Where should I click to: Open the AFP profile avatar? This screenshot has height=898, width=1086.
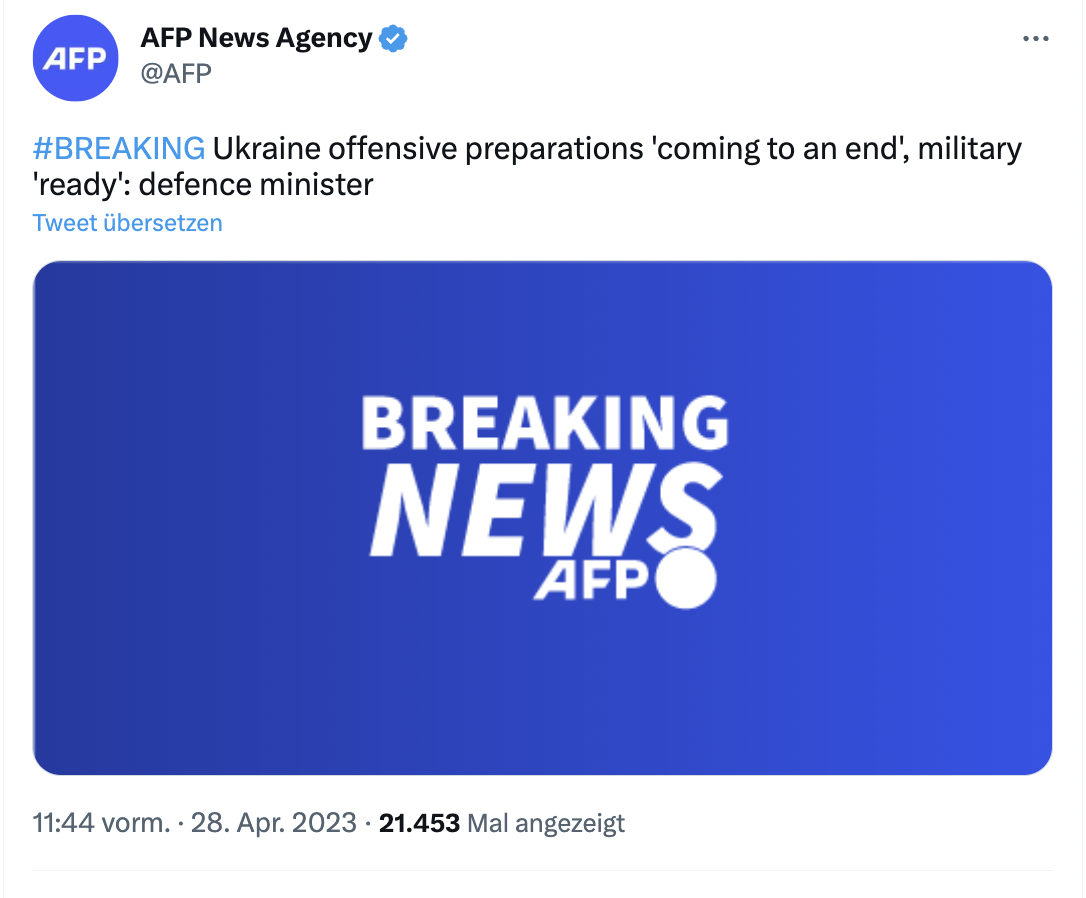[x=76, y=58]
